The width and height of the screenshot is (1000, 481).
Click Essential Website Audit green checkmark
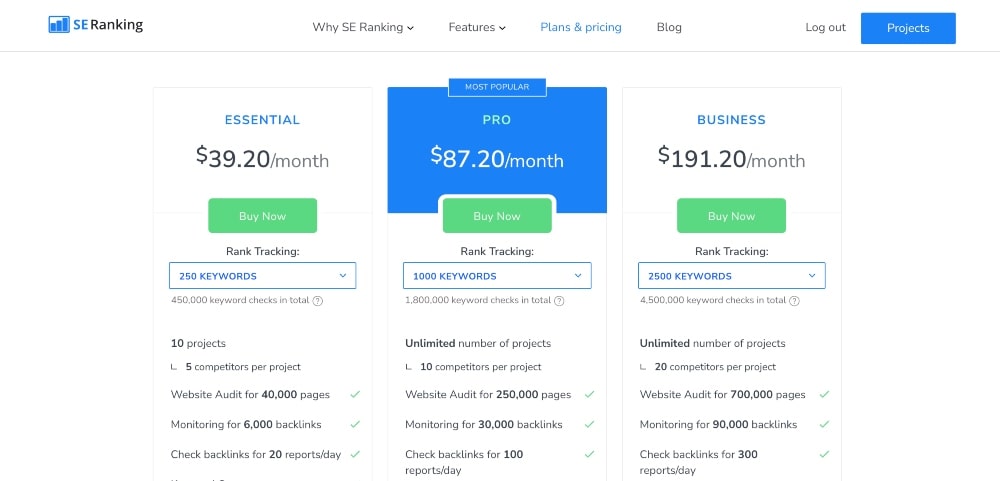(355, 394)
